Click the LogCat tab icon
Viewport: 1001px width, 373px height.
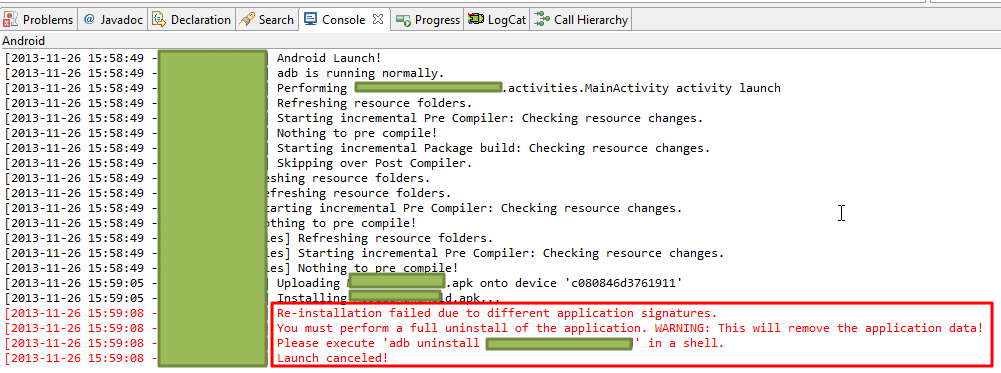476,20
